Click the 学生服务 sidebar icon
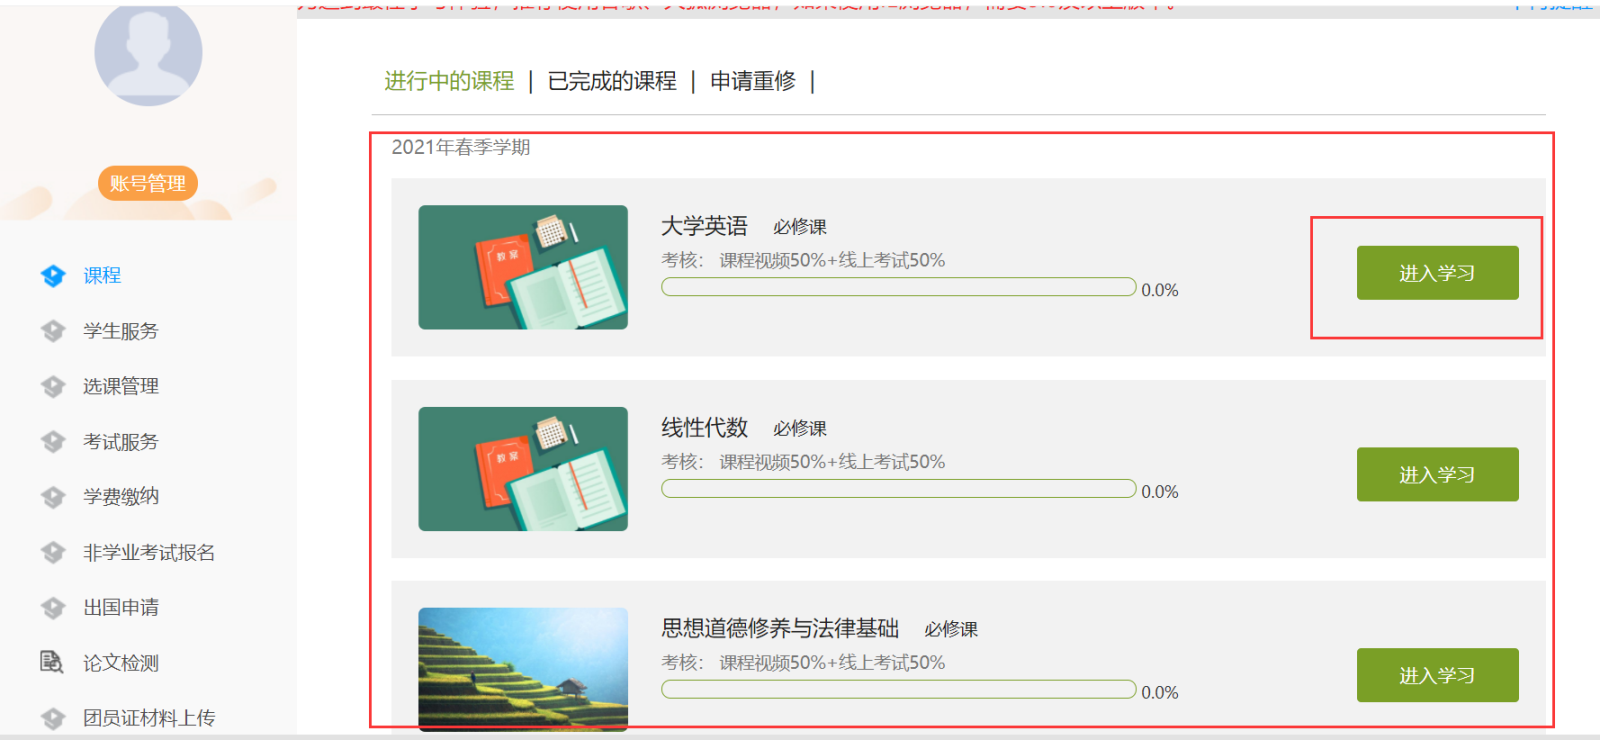This screenshot has height=740, width=1600. (x=53, y=331)
